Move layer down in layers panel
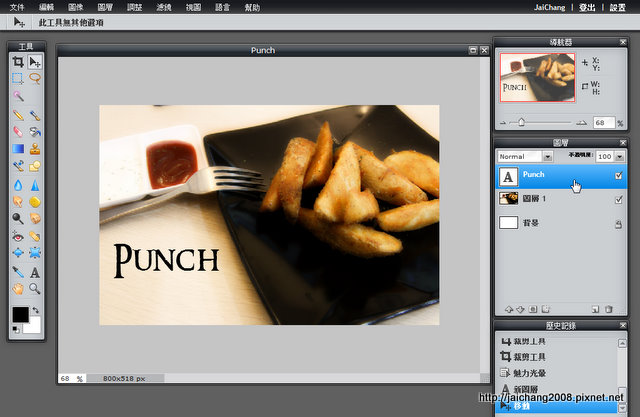Image resolution: width=640 pixels, height=417 pixels. 520,309
